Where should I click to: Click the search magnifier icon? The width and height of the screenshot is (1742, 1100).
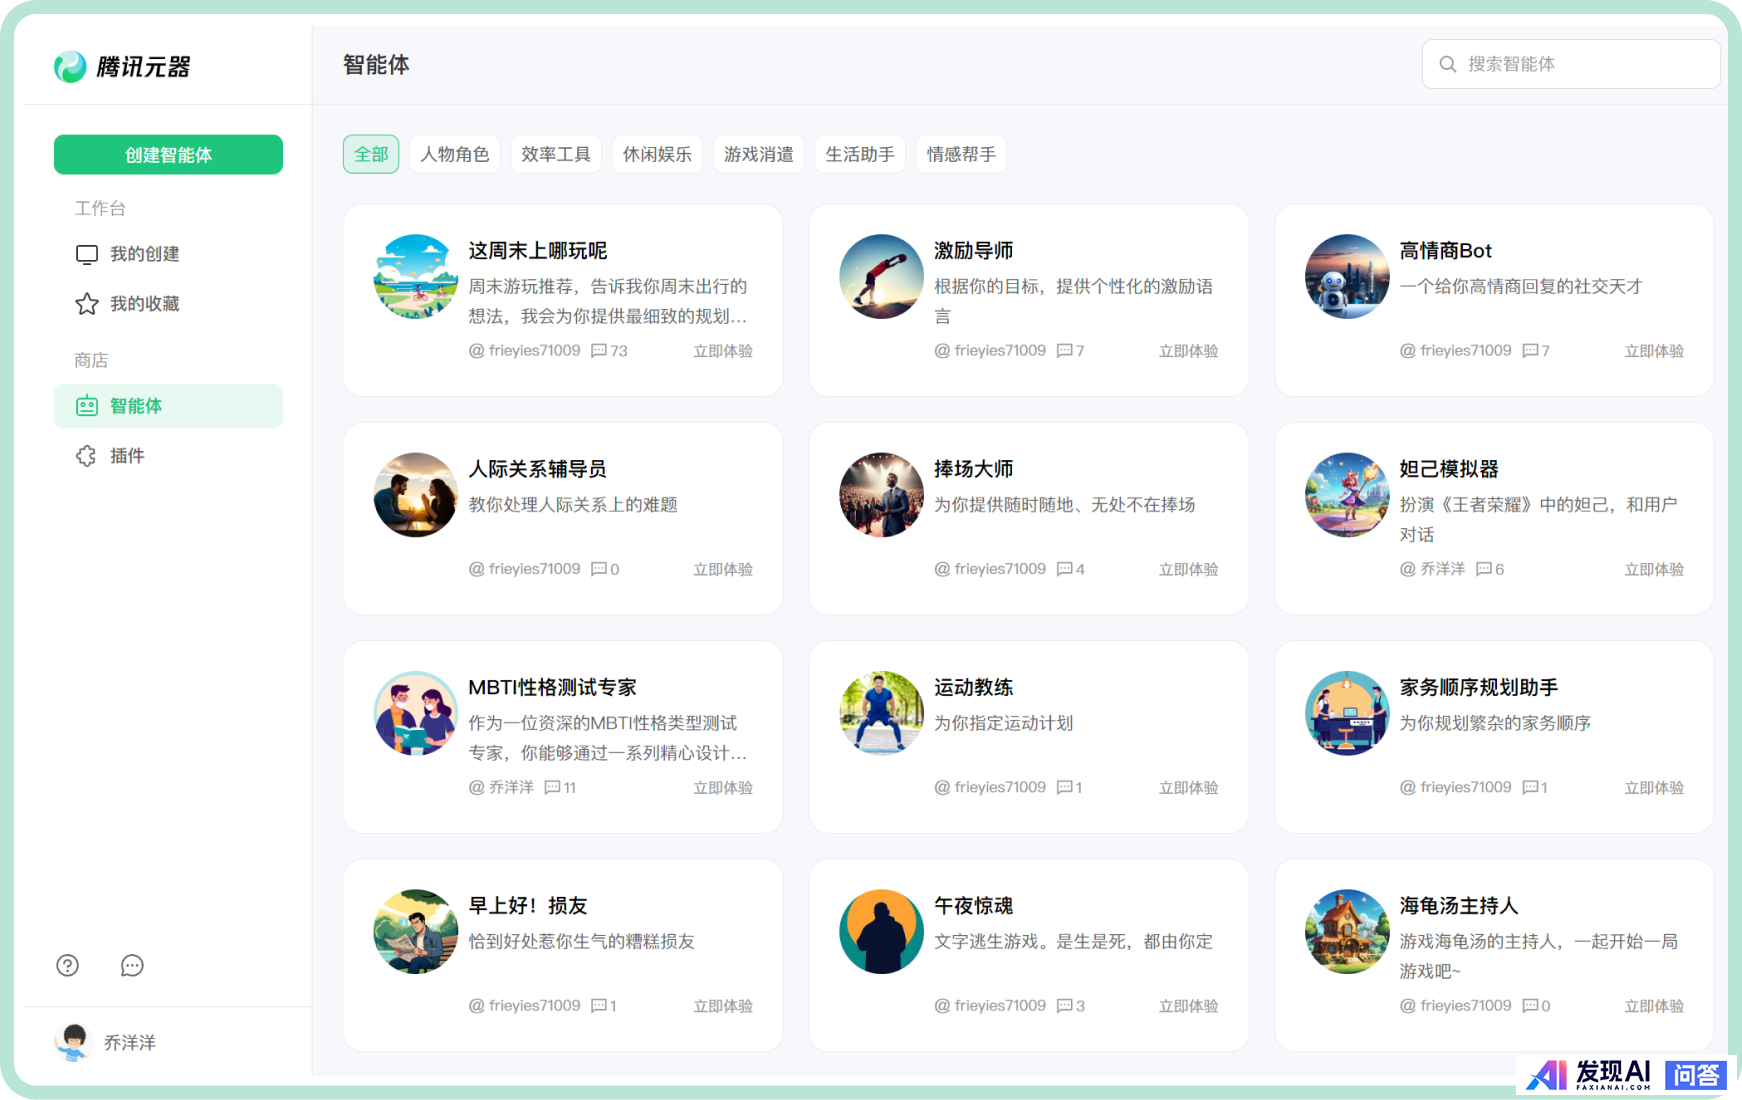coord(1447,64)
